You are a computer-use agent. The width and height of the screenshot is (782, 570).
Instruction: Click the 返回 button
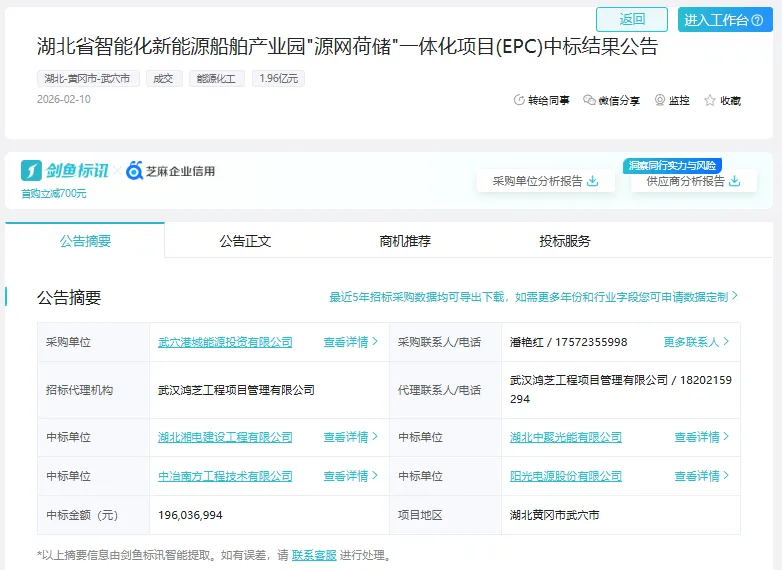click(632, 19)
